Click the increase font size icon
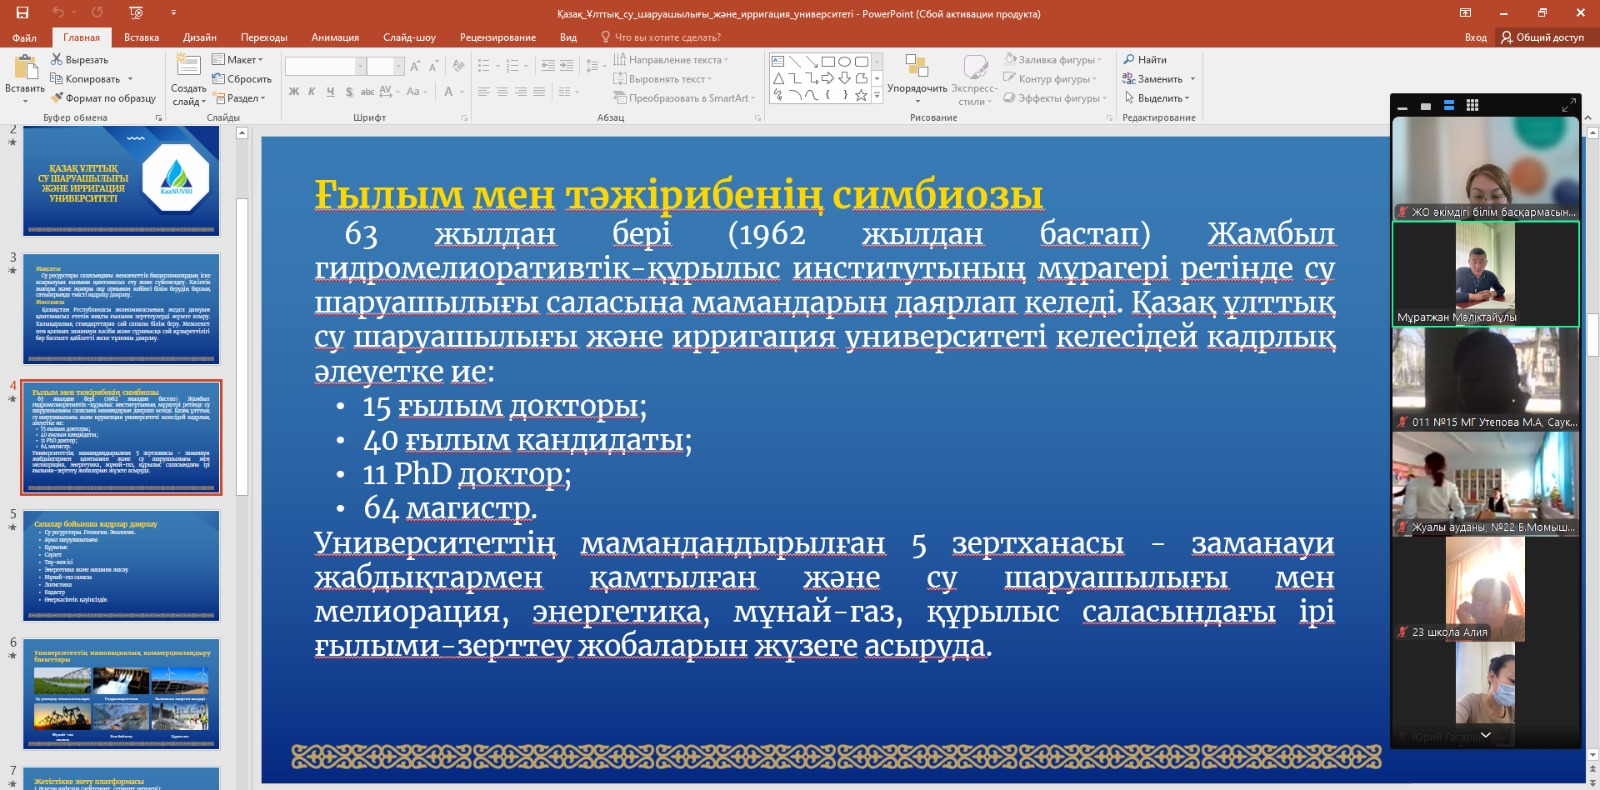Image resolution: width=1600 pixels, height=790 pixels. (415, 66)
